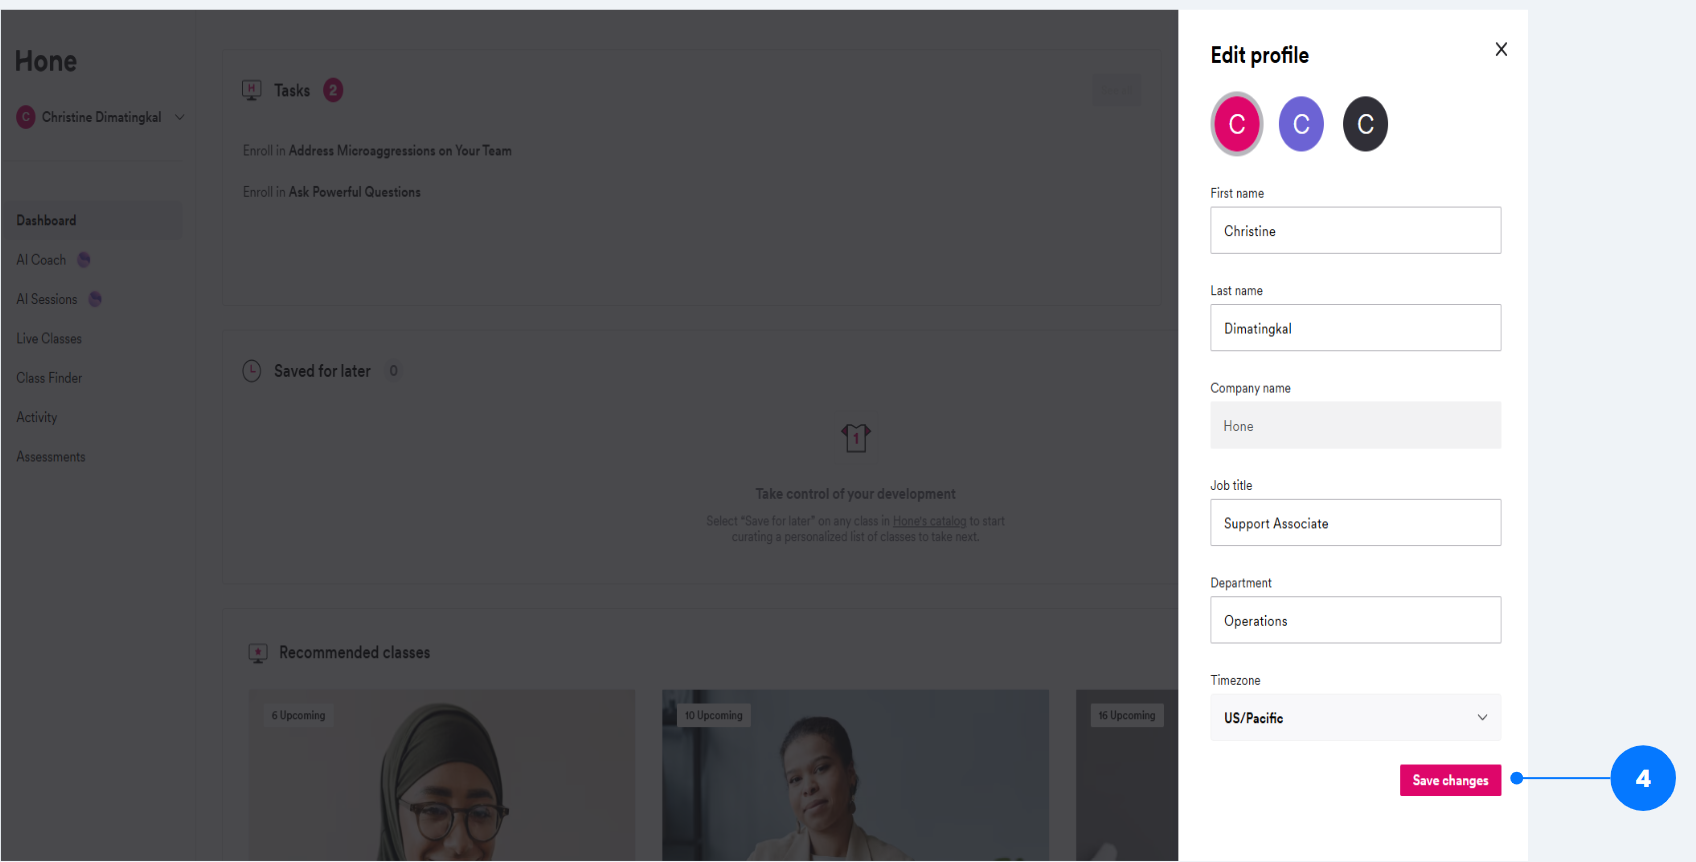The width and height of the screenshot is (1696, 862).
Task: Click Save changes button
Action: tap(1450, 780)
